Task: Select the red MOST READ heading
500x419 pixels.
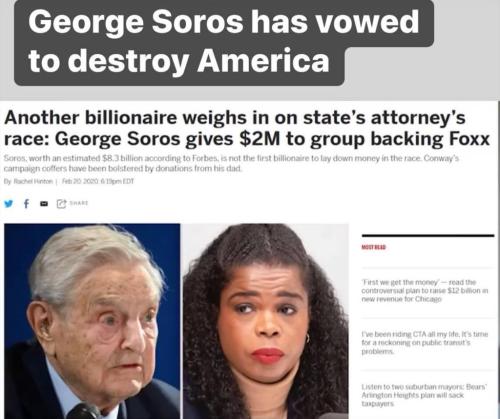Action: tap(374, 247)
